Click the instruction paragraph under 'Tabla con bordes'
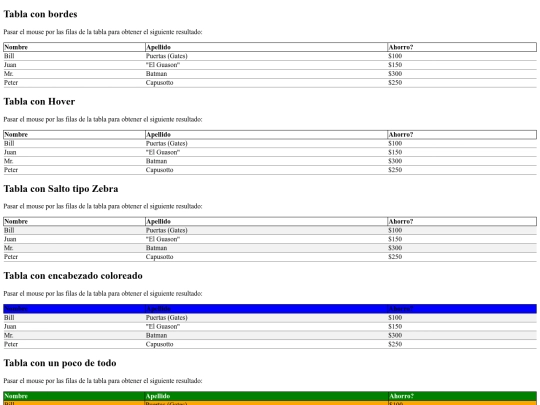The width and height of the screenshot is (540, 405). 103,32
